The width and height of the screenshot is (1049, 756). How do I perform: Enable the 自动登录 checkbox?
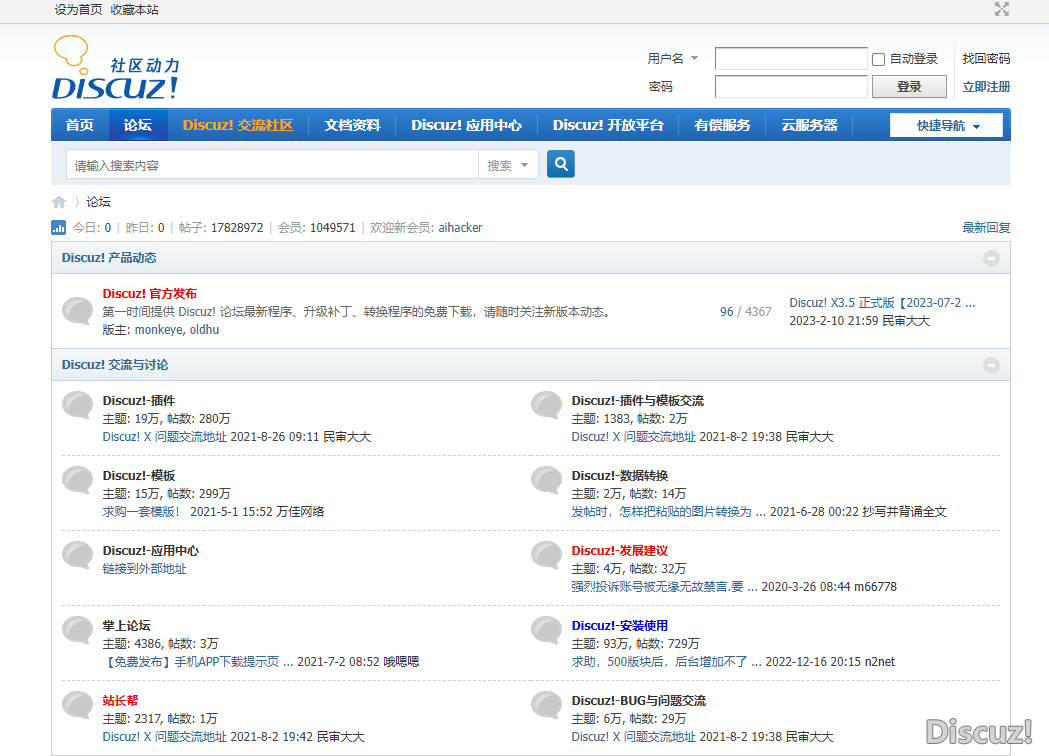click(877, 58)
